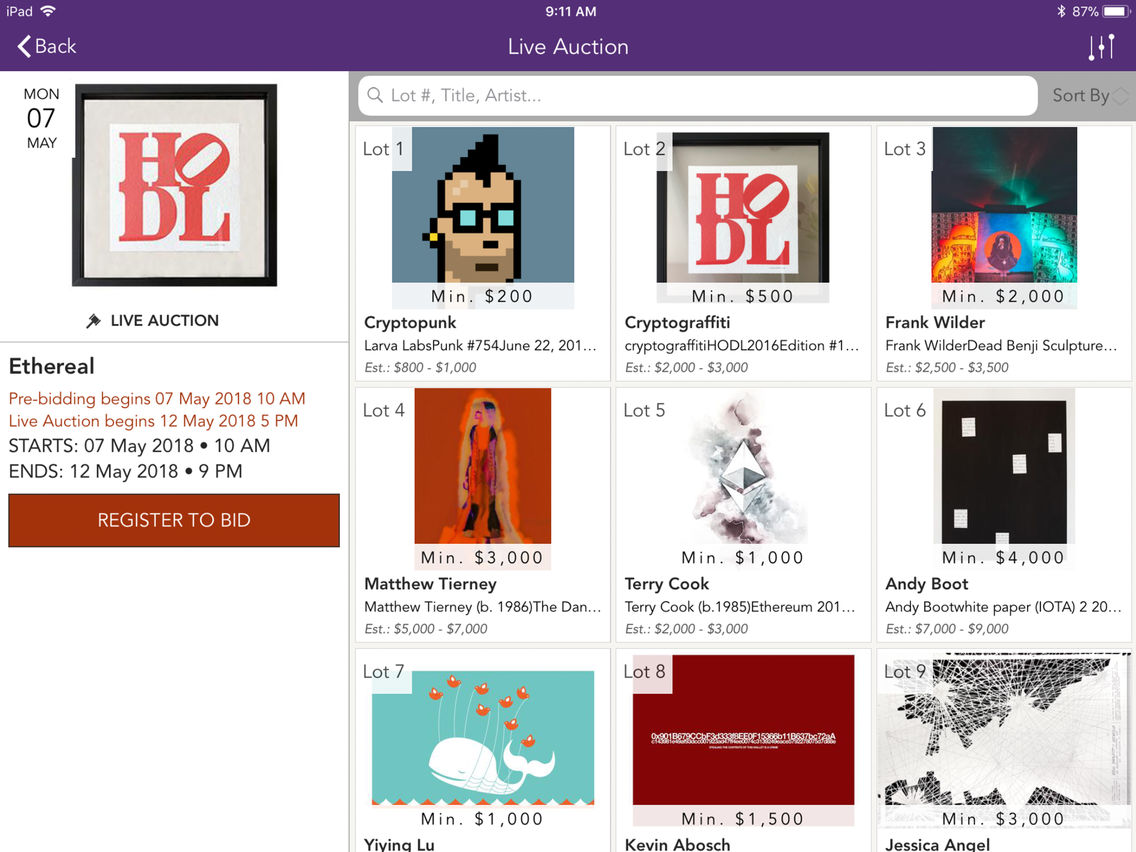Click the Min. $1,500 price label
Screen dimensions: 1136x852
(x=743, y=819)
